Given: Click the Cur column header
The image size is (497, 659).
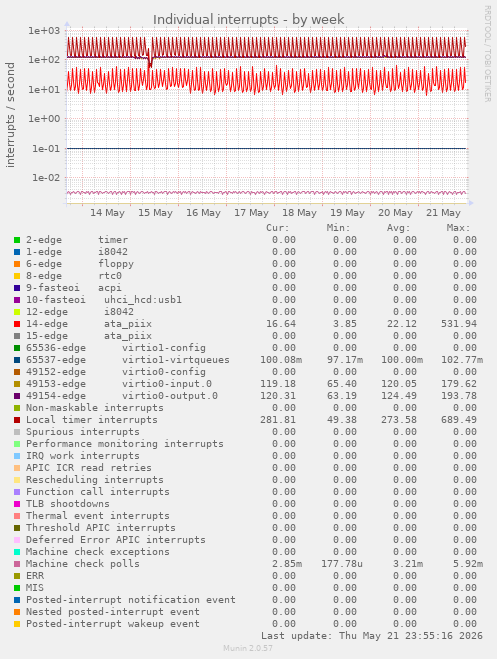Looking at the screenshot, I should pyautogui.click(x=278, y=228).
